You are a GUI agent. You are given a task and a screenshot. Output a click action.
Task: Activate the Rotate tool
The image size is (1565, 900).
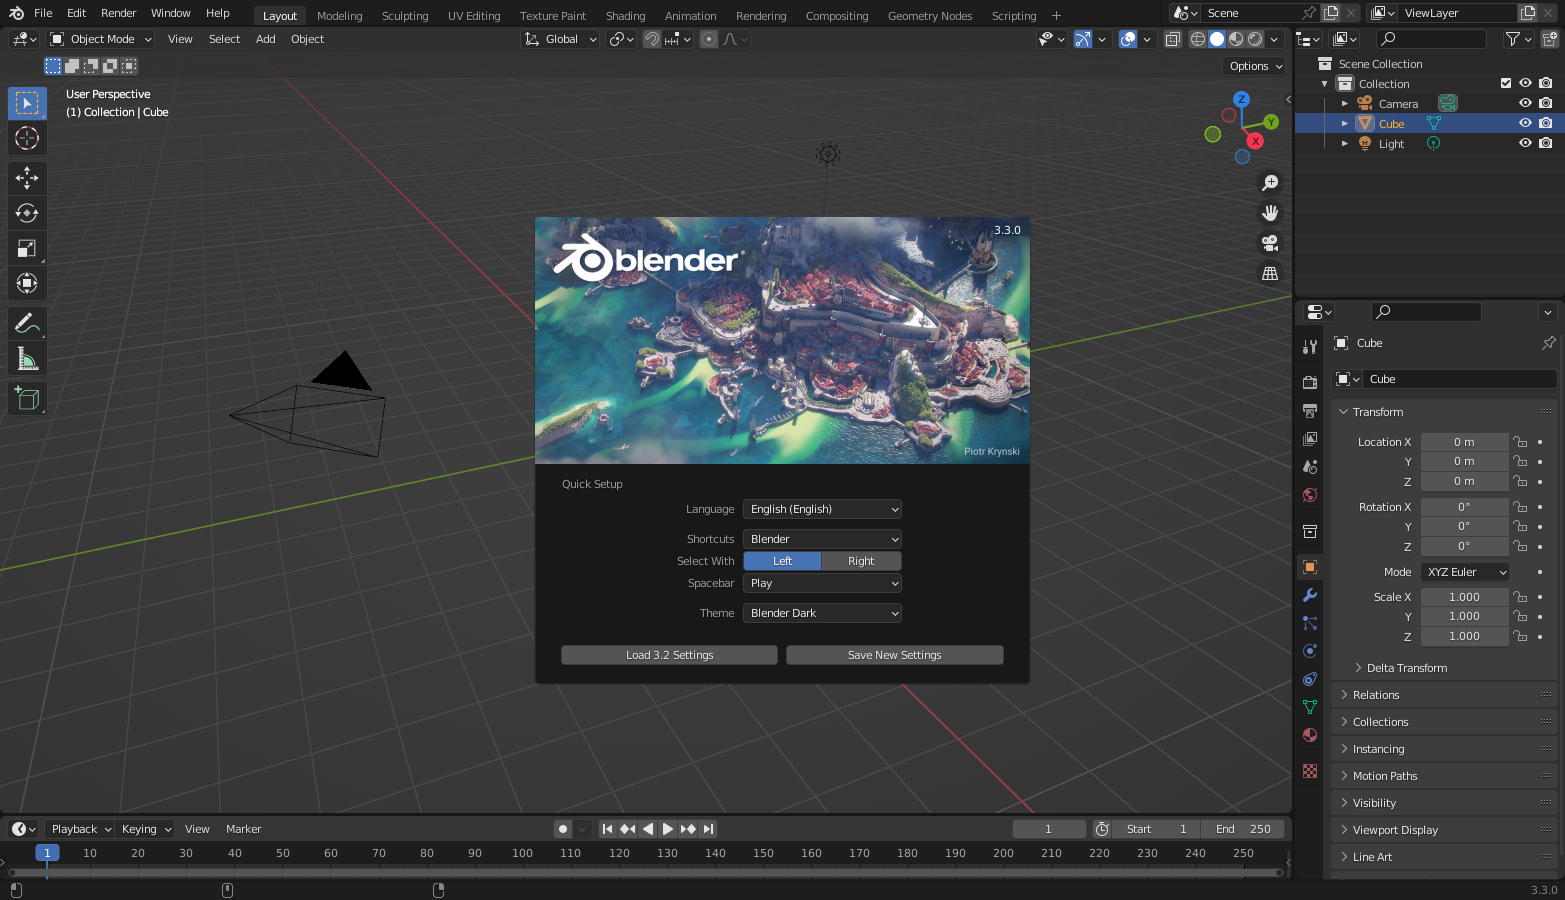click(x=27, y=213)
